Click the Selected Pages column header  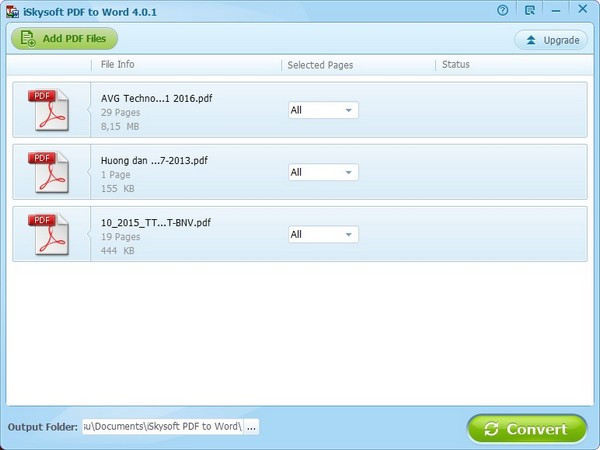point(320,65)
